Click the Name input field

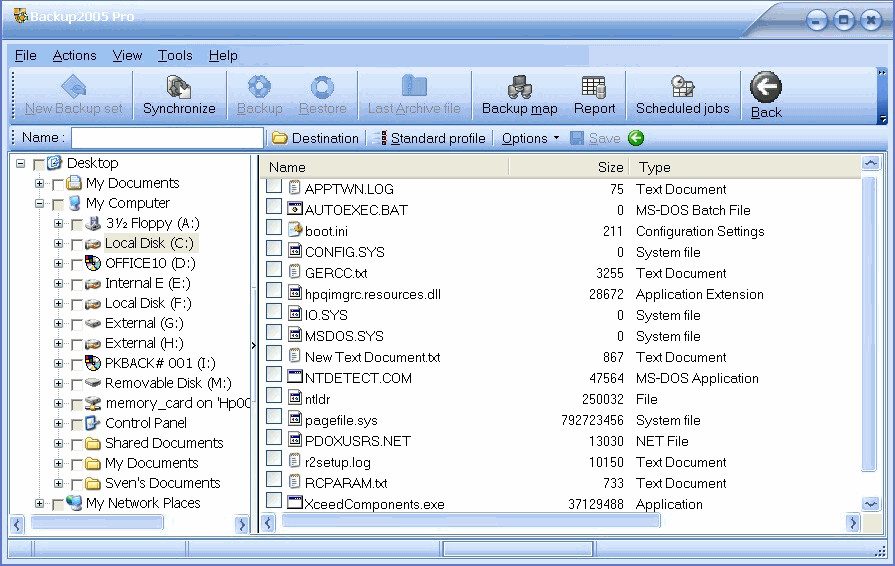point(167,138)
